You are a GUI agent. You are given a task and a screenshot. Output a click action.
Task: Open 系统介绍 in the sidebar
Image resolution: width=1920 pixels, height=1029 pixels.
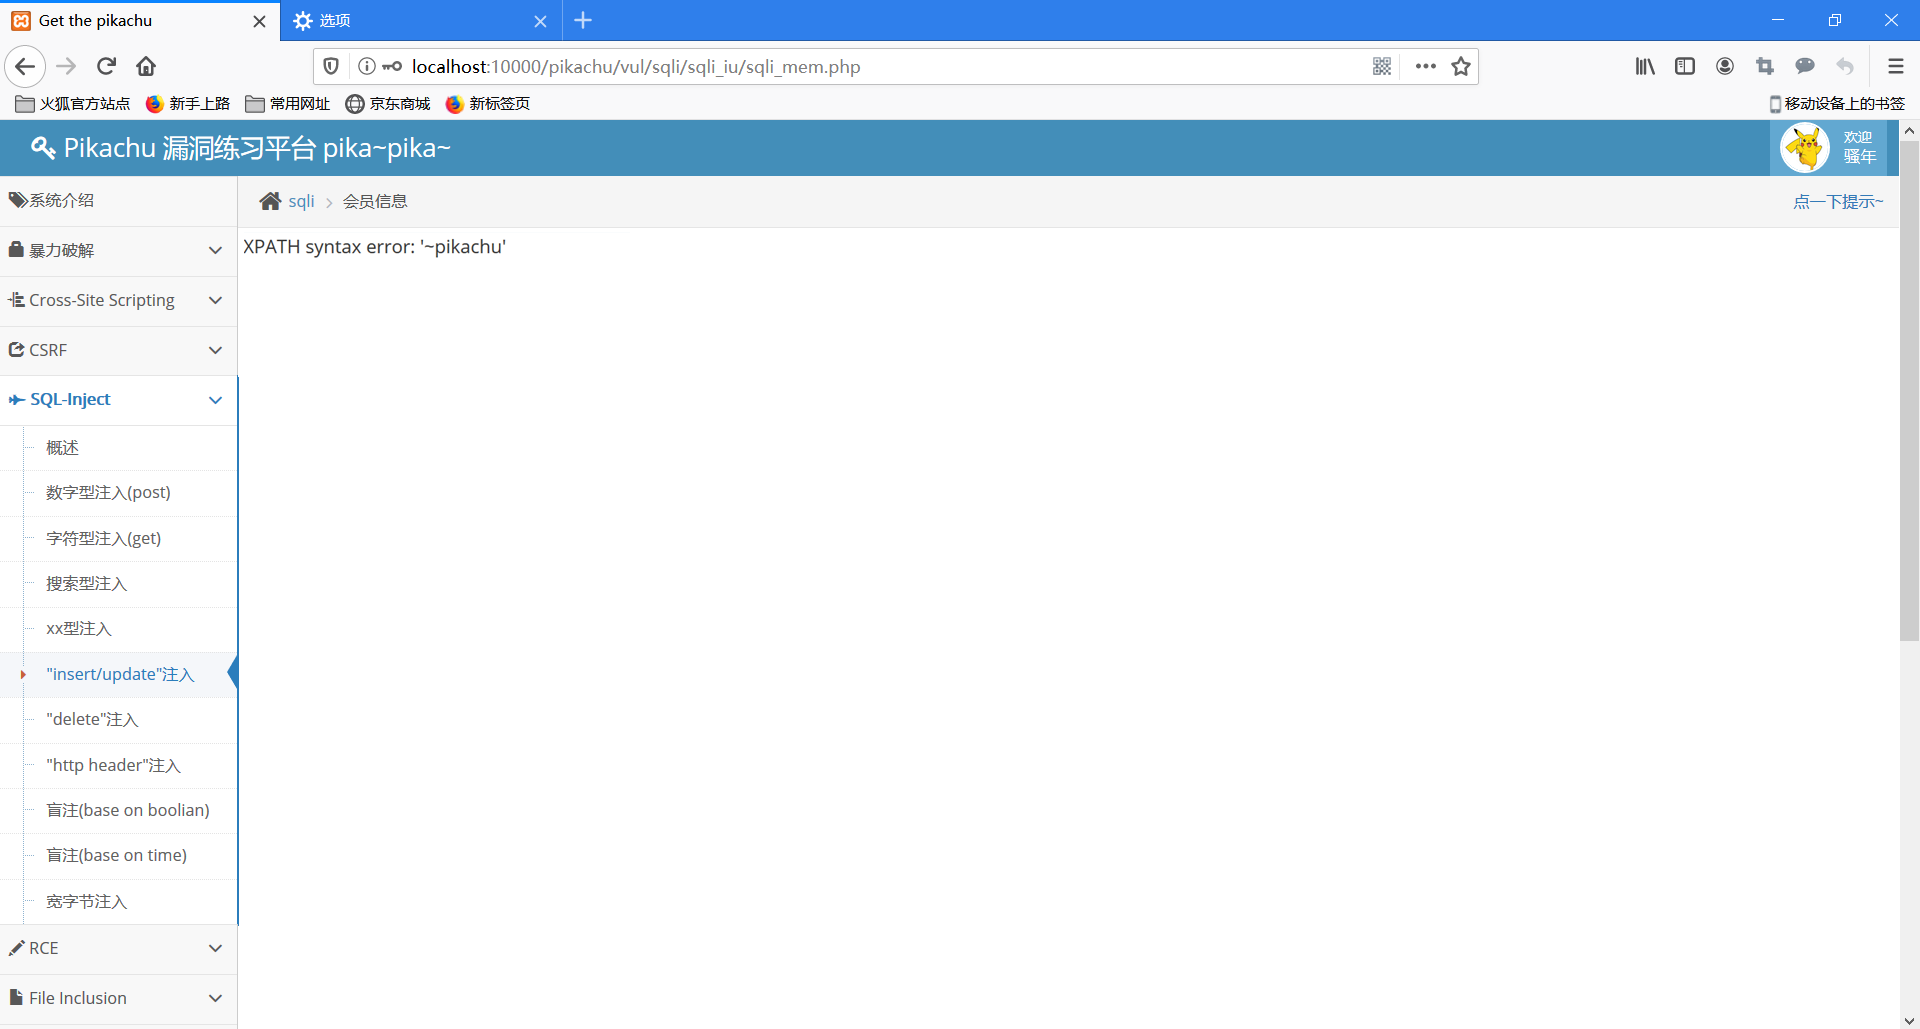tap(118, 200)
